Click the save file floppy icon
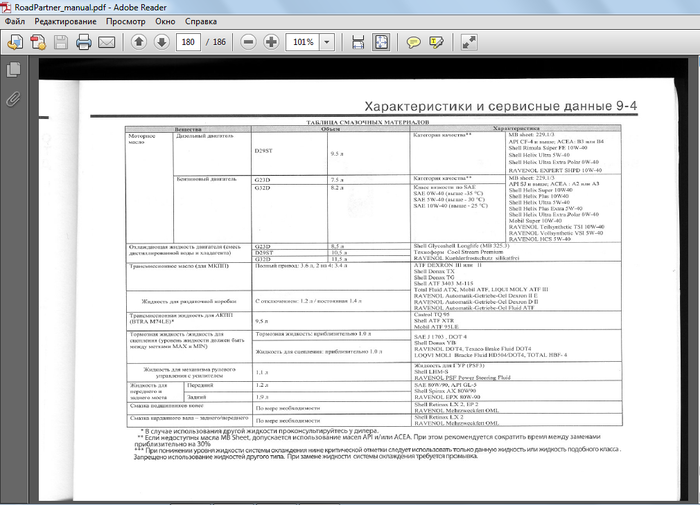This screenshot has height=505, width=700. pyautogui.click(x=61, y=42)
